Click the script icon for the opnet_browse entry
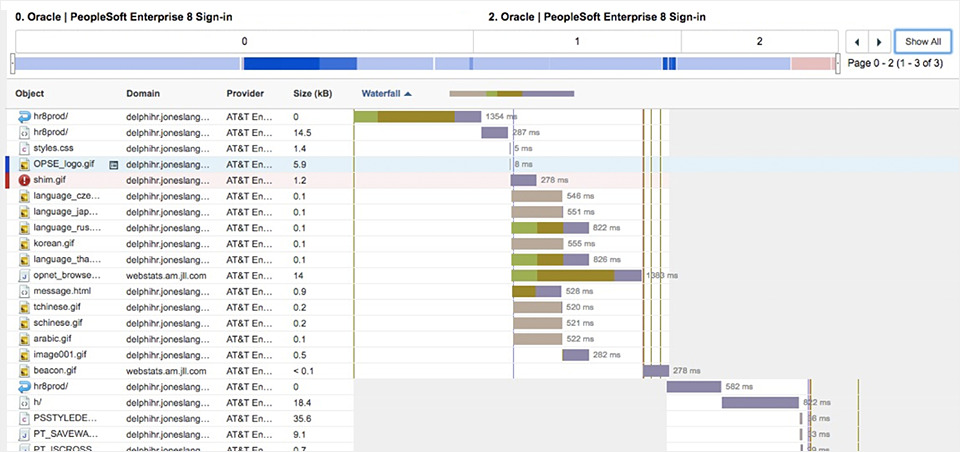 [x=24, y=275]
